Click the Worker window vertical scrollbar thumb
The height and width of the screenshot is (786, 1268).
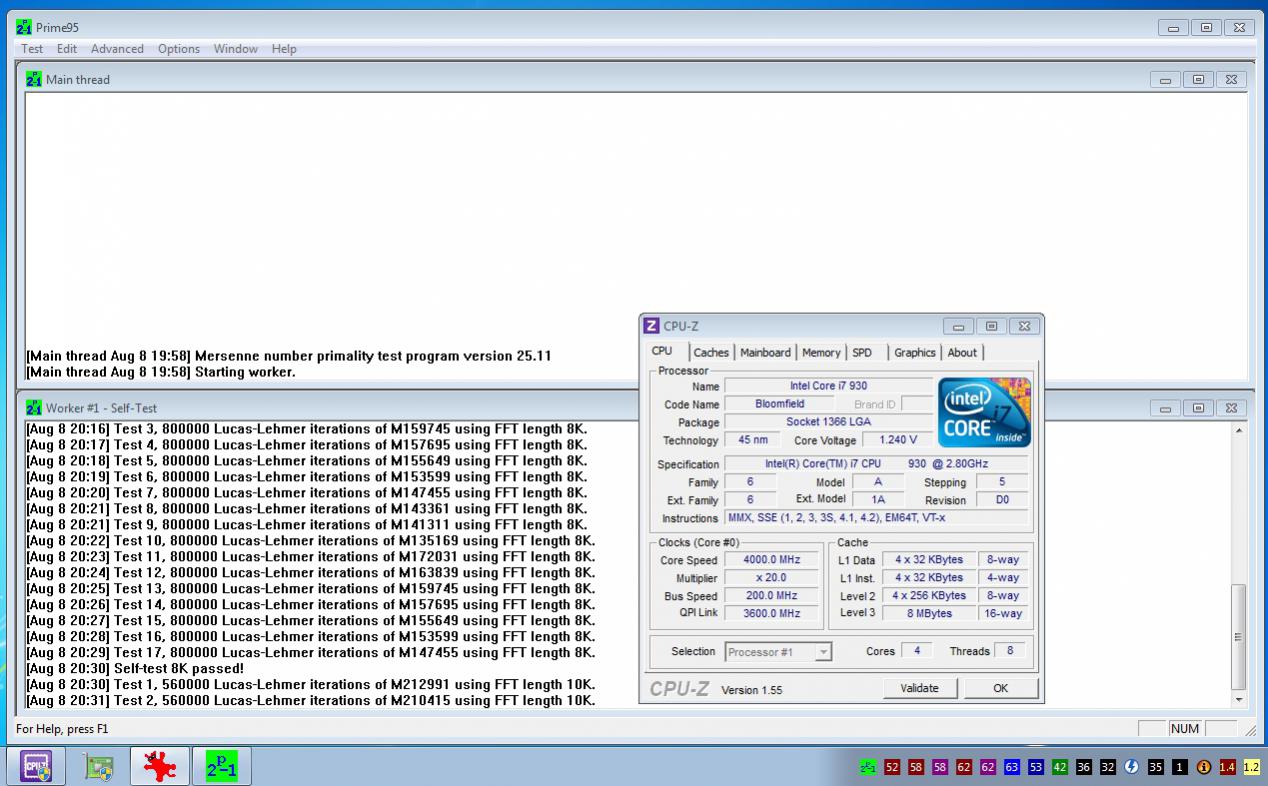(x=1240, y=637)
